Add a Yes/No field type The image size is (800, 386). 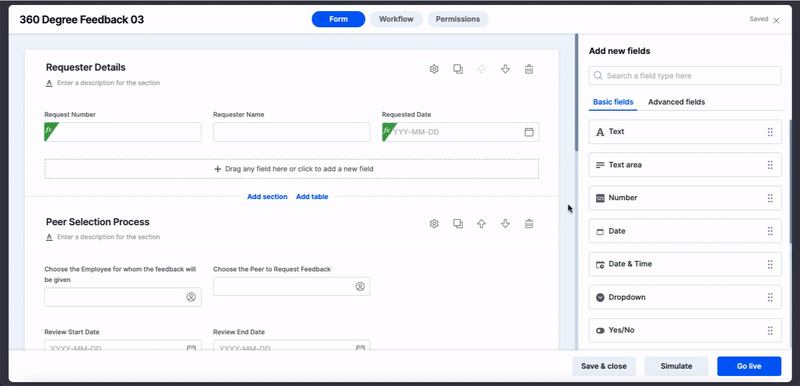coord(685,330)
